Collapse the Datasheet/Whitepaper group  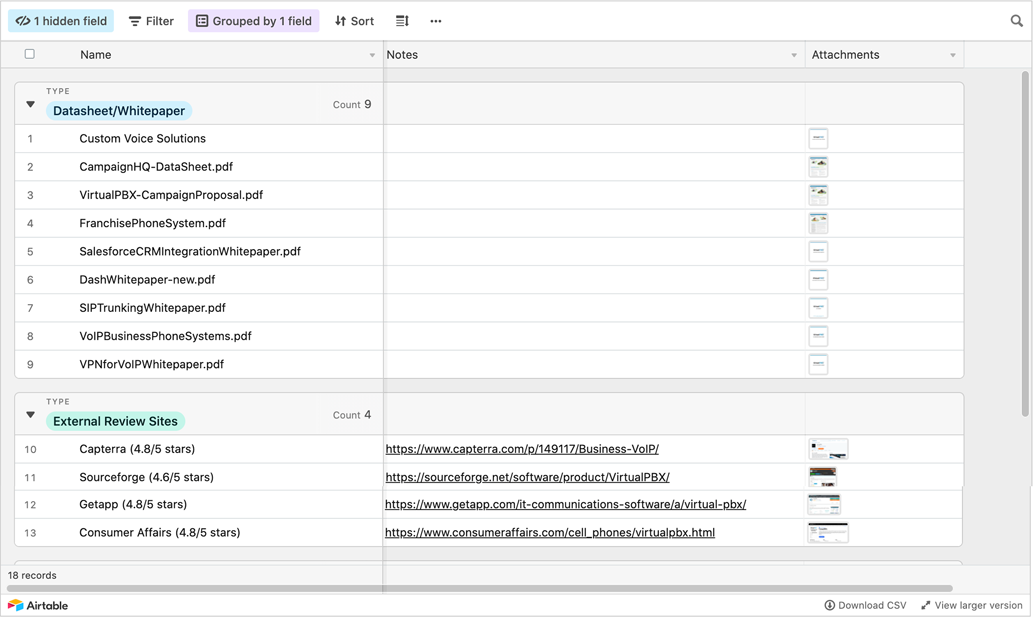click(30, 104)
